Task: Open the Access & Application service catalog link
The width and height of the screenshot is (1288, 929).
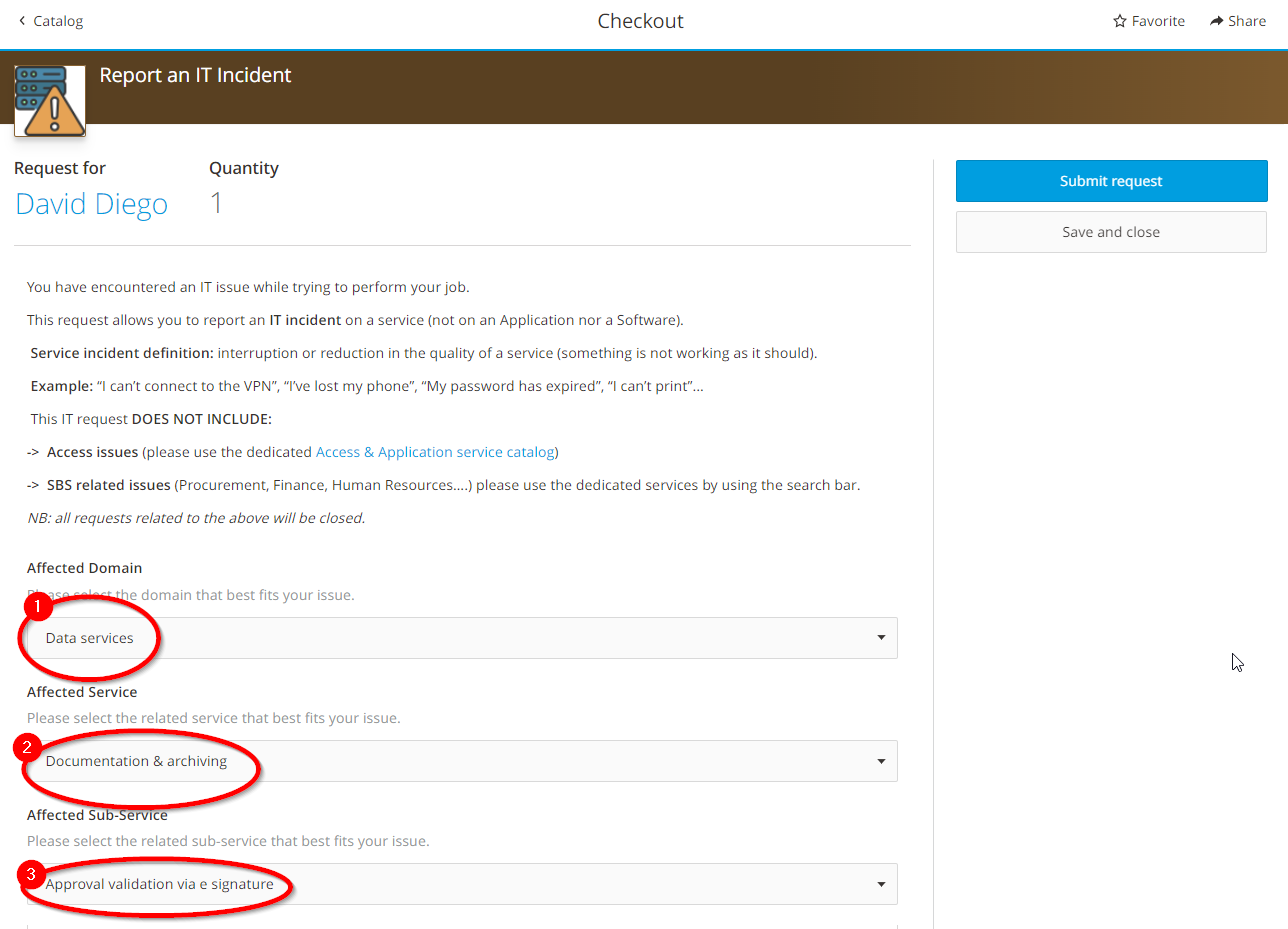Action: 435,452
